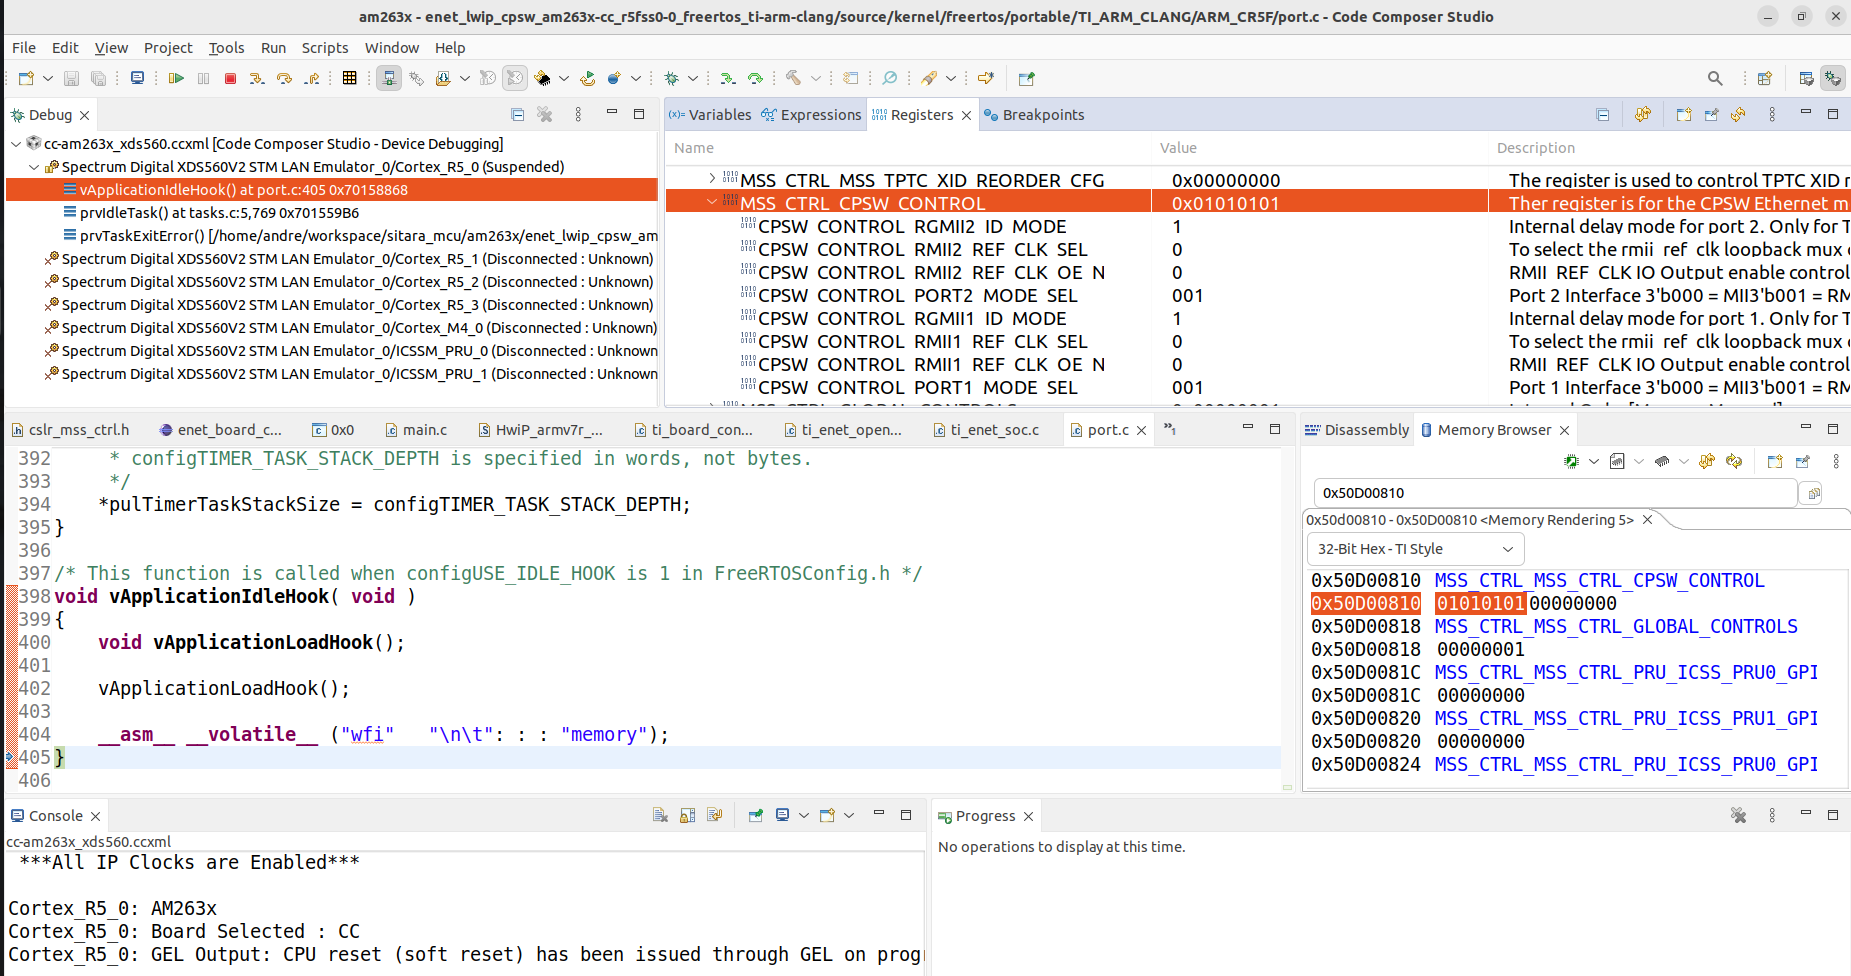Click the green Resume button in toolbar
1851x976 pixels.
pos(176,78)
